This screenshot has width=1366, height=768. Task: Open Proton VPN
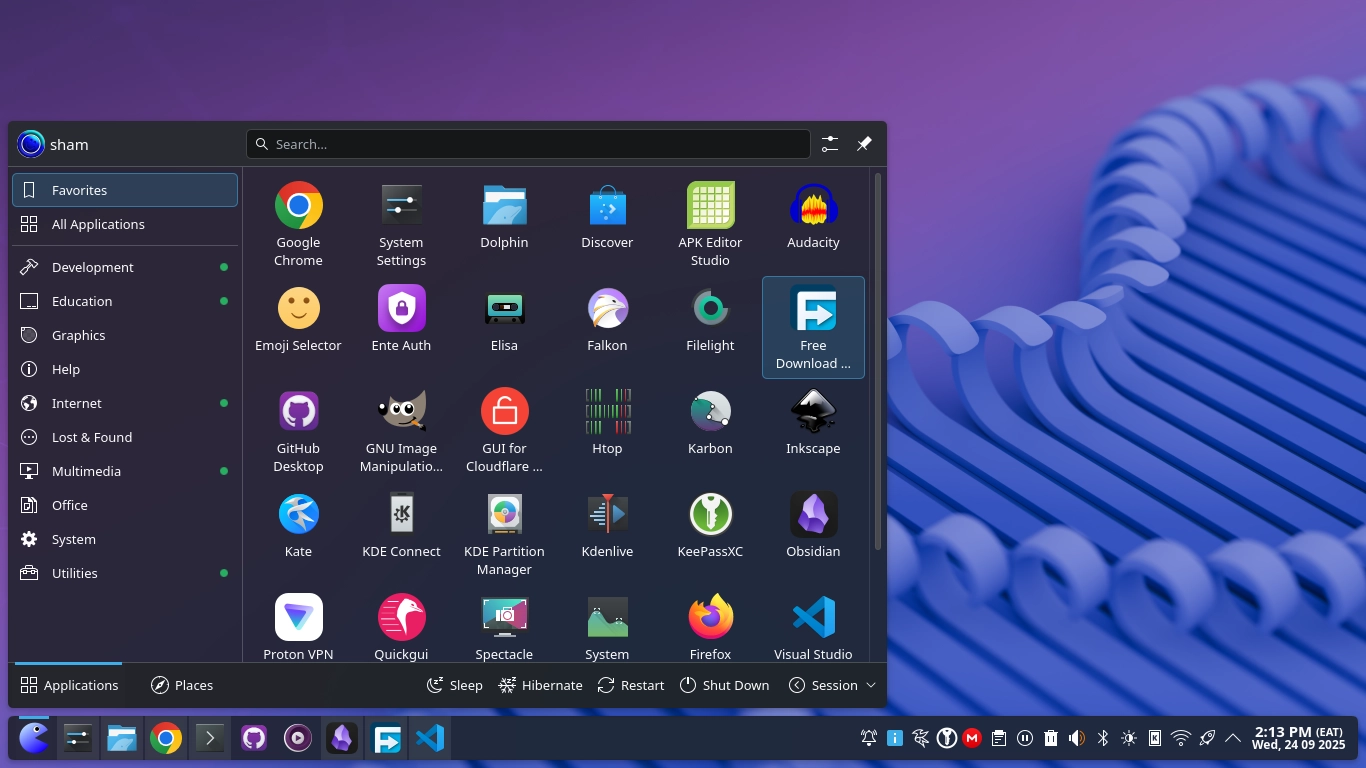298,626
